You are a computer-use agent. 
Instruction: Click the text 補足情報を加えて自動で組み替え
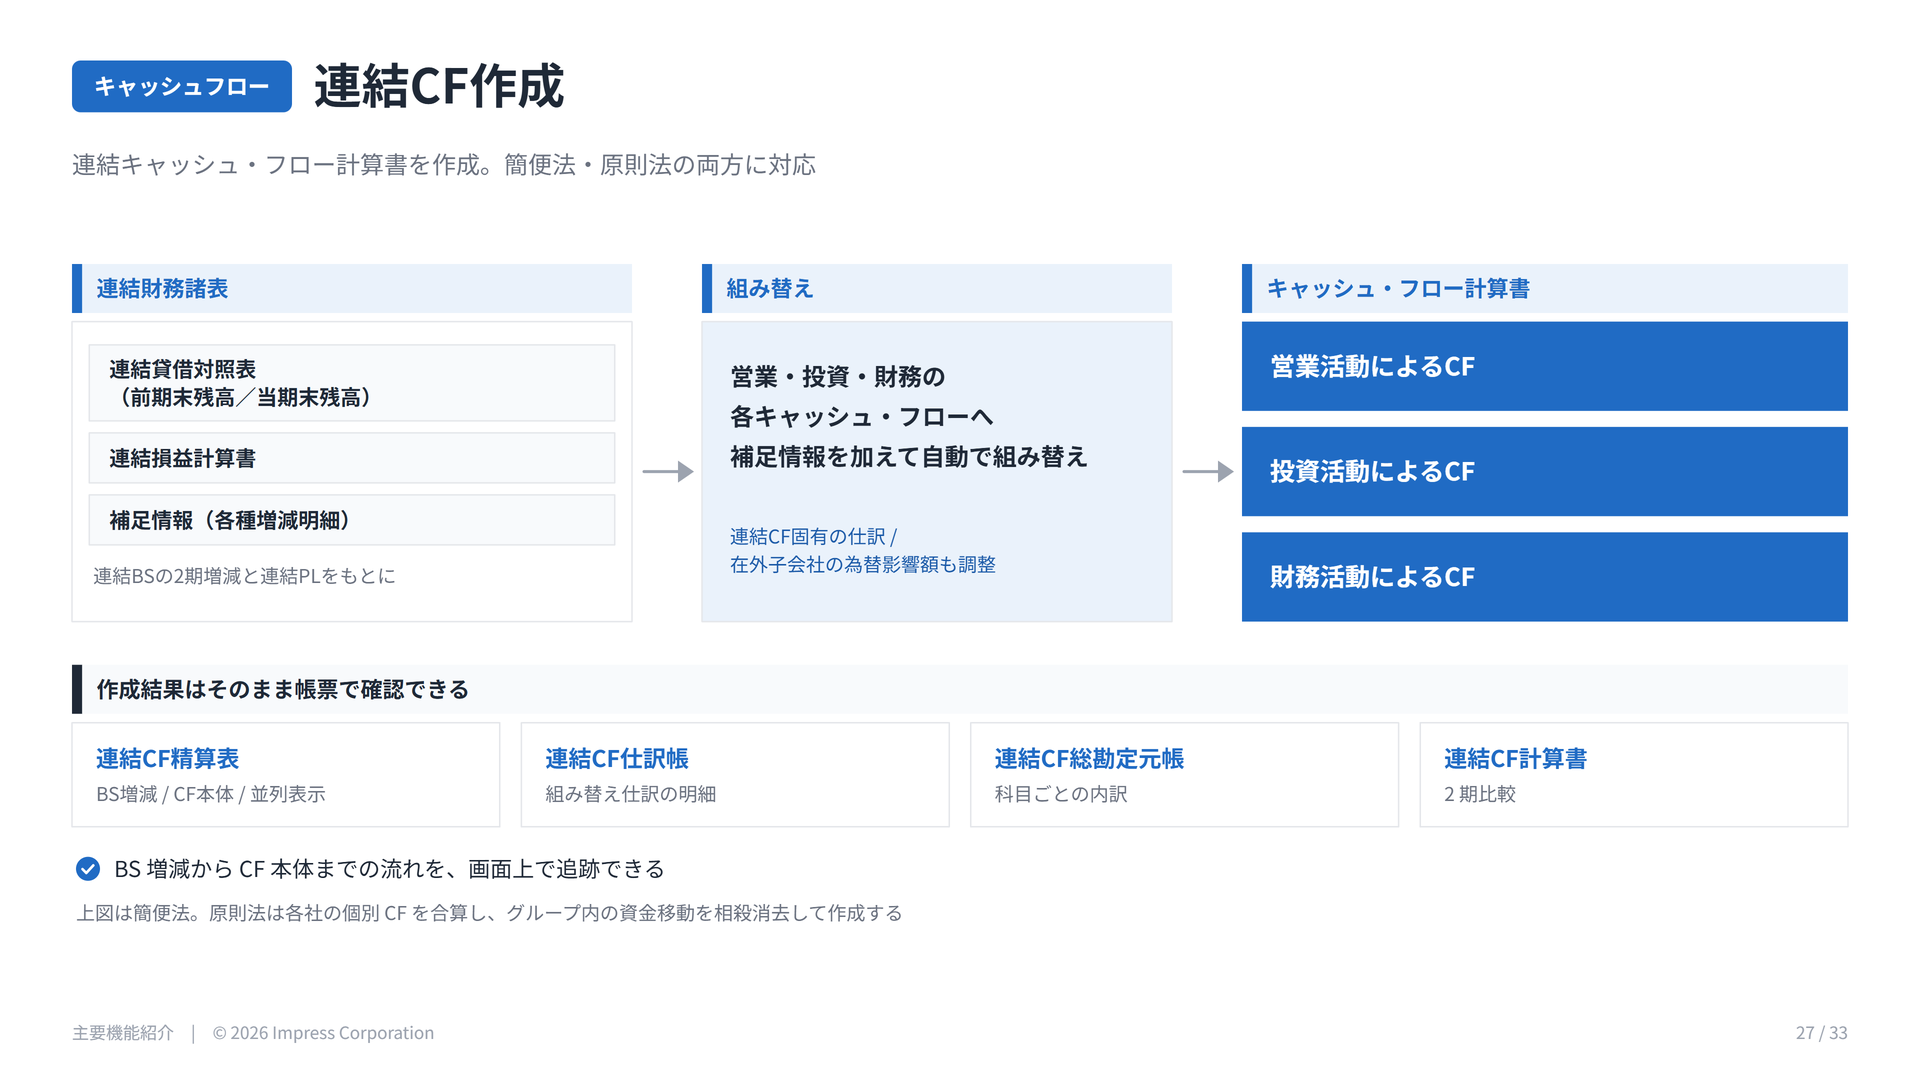point(909,457)
